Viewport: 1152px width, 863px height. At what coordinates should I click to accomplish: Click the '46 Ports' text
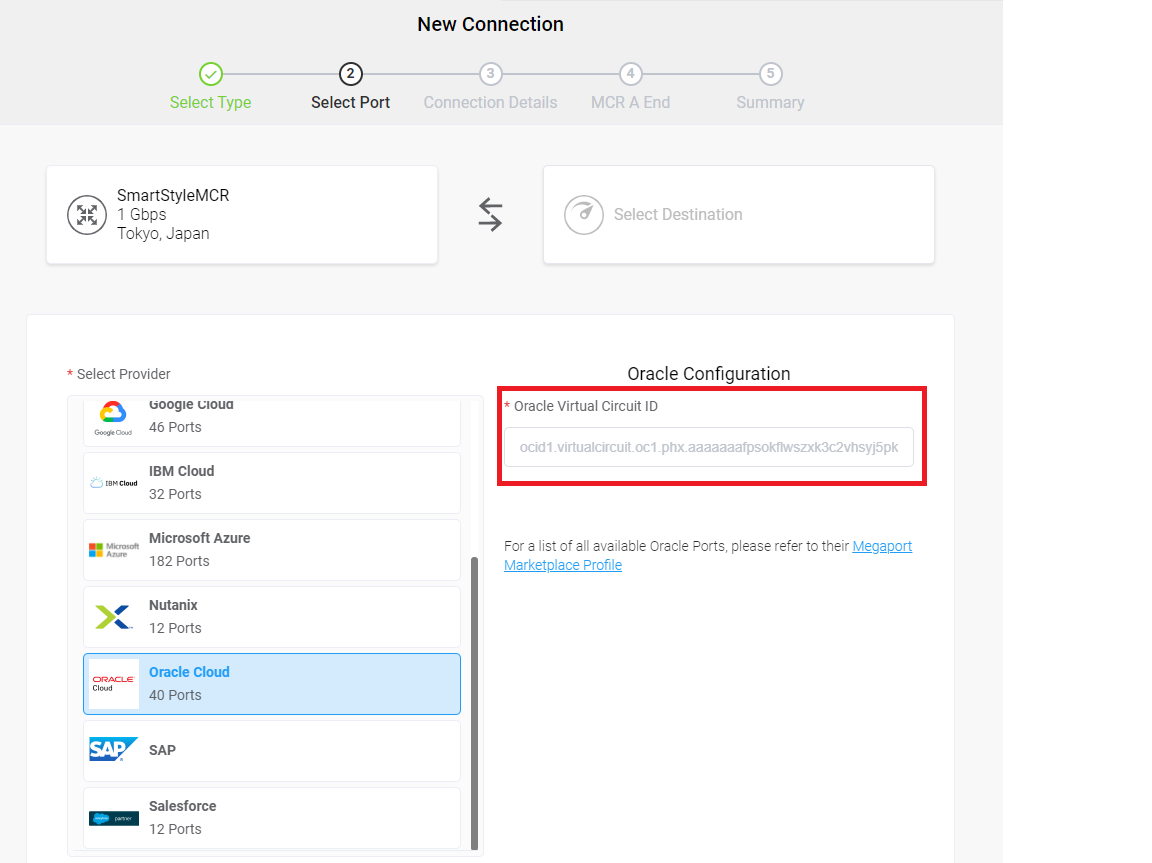[x=175, y=427]
